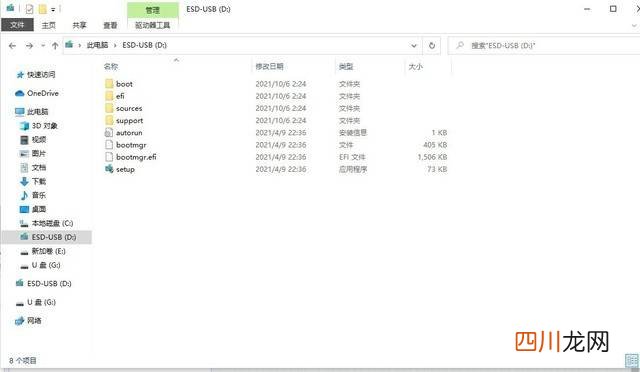Select the autorun file icon
The width and height of the screenshot is (640, 372).
pyautogui.click(x=109, y=133)
